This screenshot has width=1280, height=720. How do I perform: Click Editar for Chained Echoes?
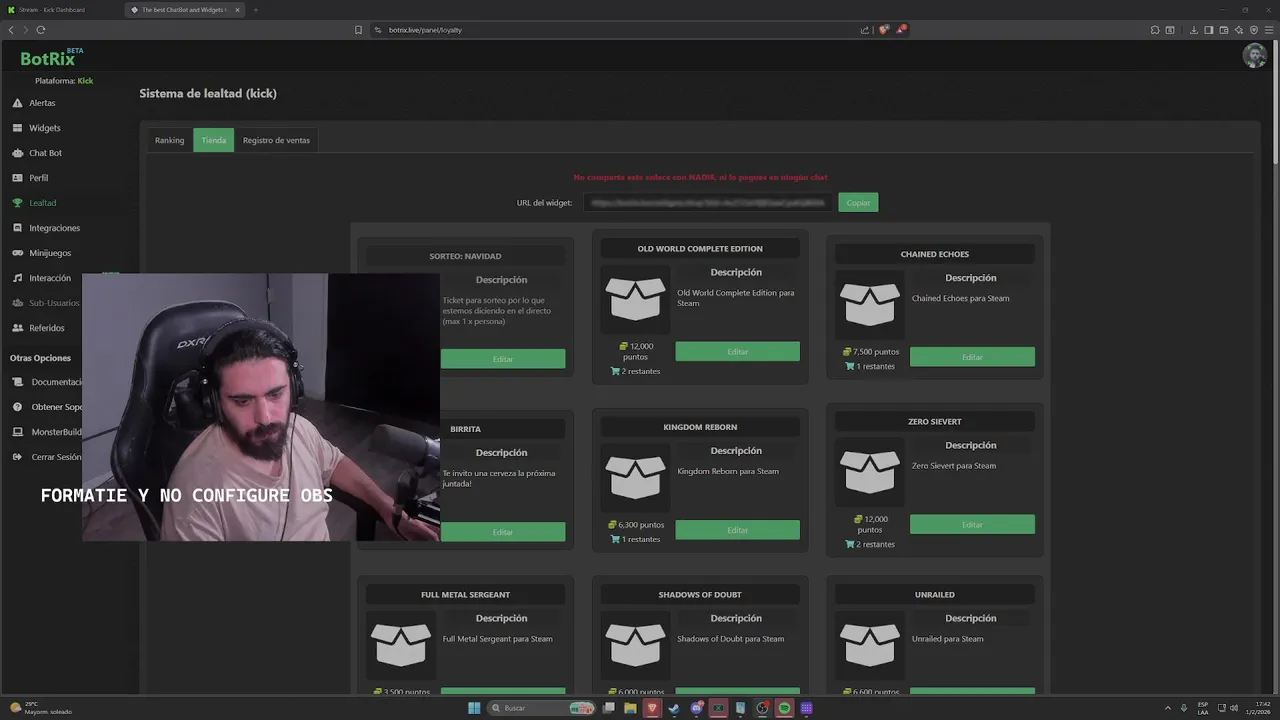coord(972,357)
